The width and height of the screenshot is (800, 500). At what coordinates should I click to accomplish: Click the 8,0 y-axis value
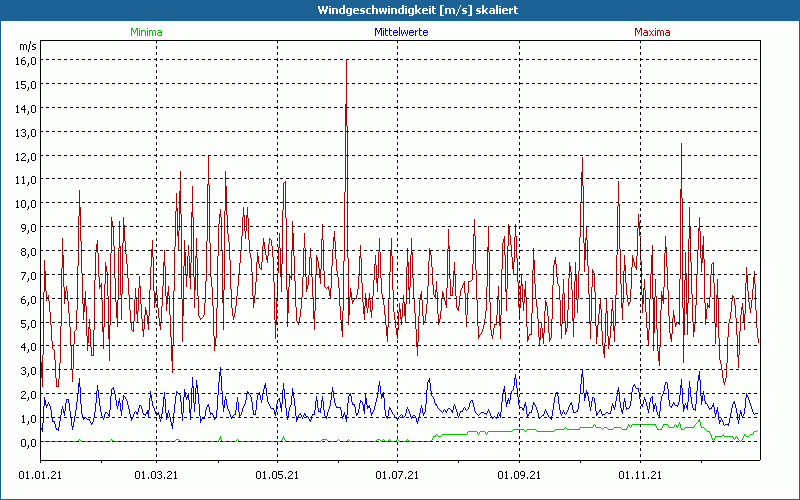click(30, 252)
